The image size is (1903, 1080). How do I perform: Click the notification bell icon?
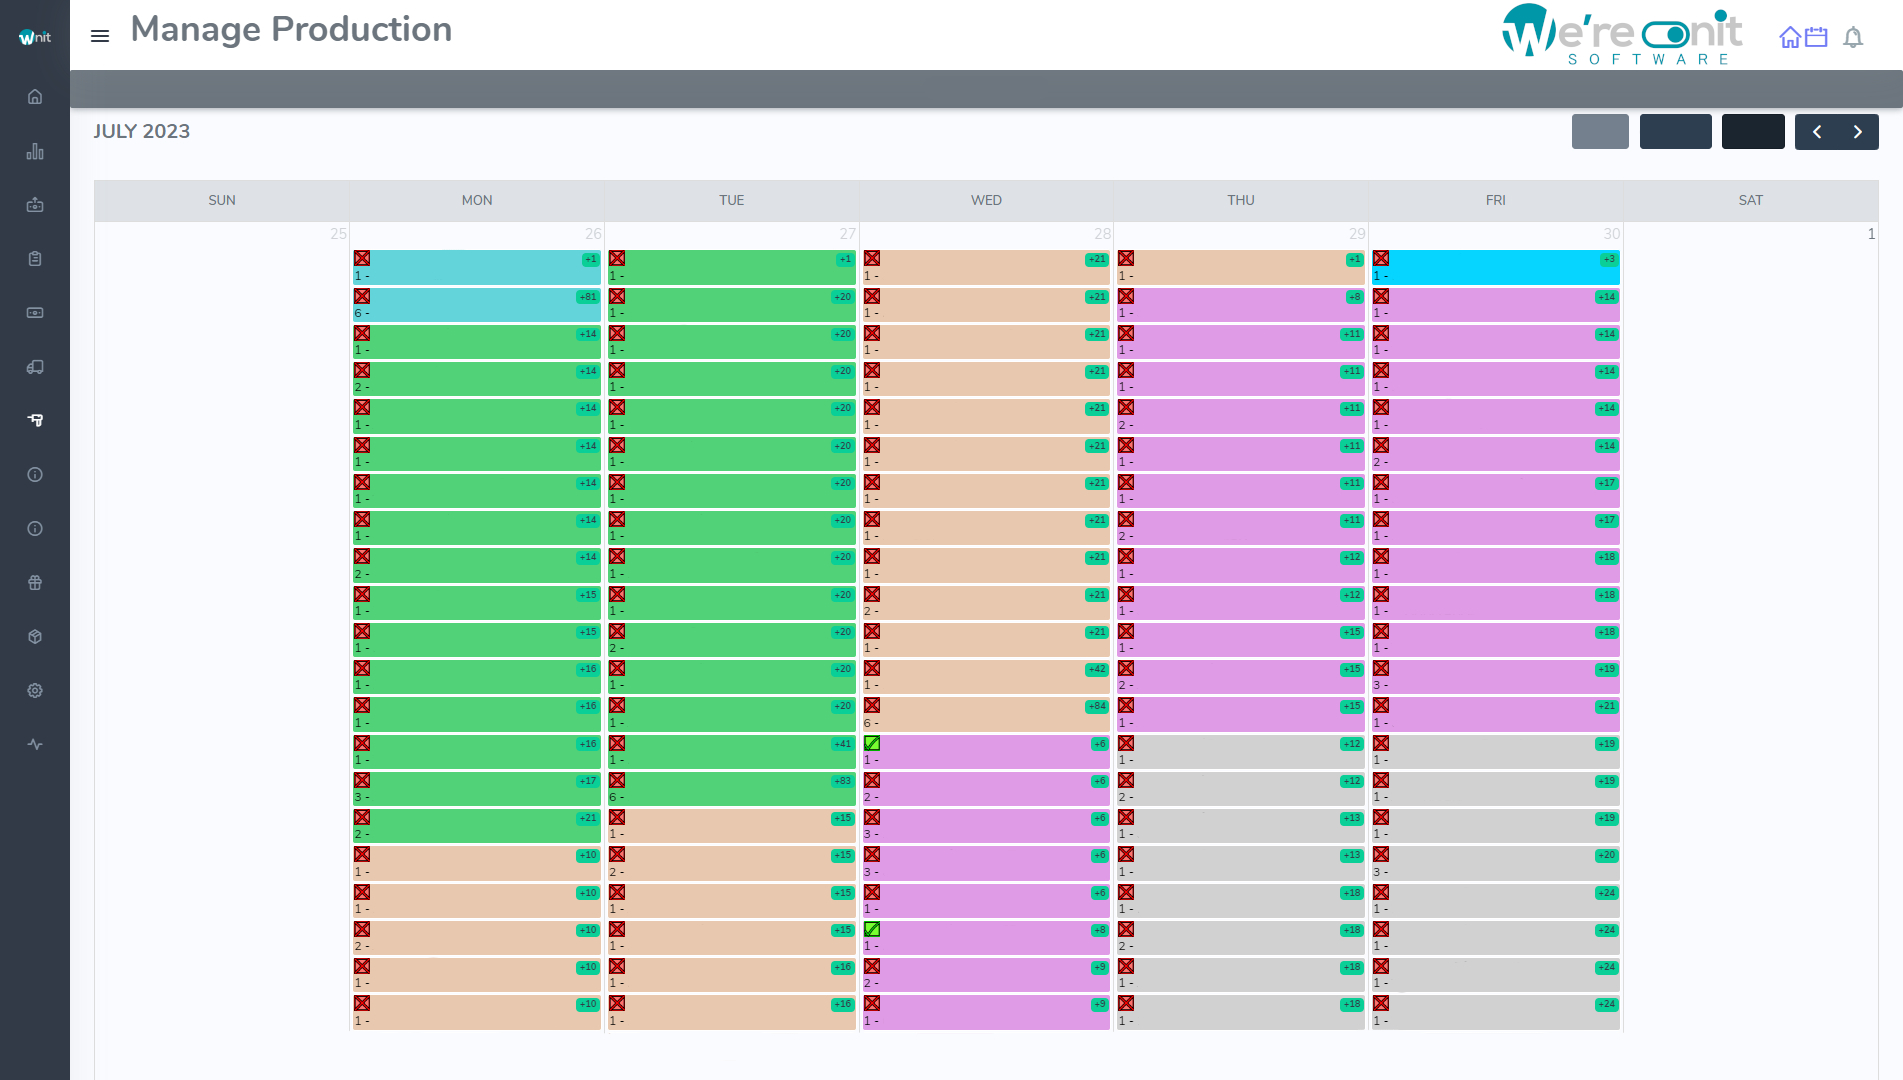(1853, 38)
